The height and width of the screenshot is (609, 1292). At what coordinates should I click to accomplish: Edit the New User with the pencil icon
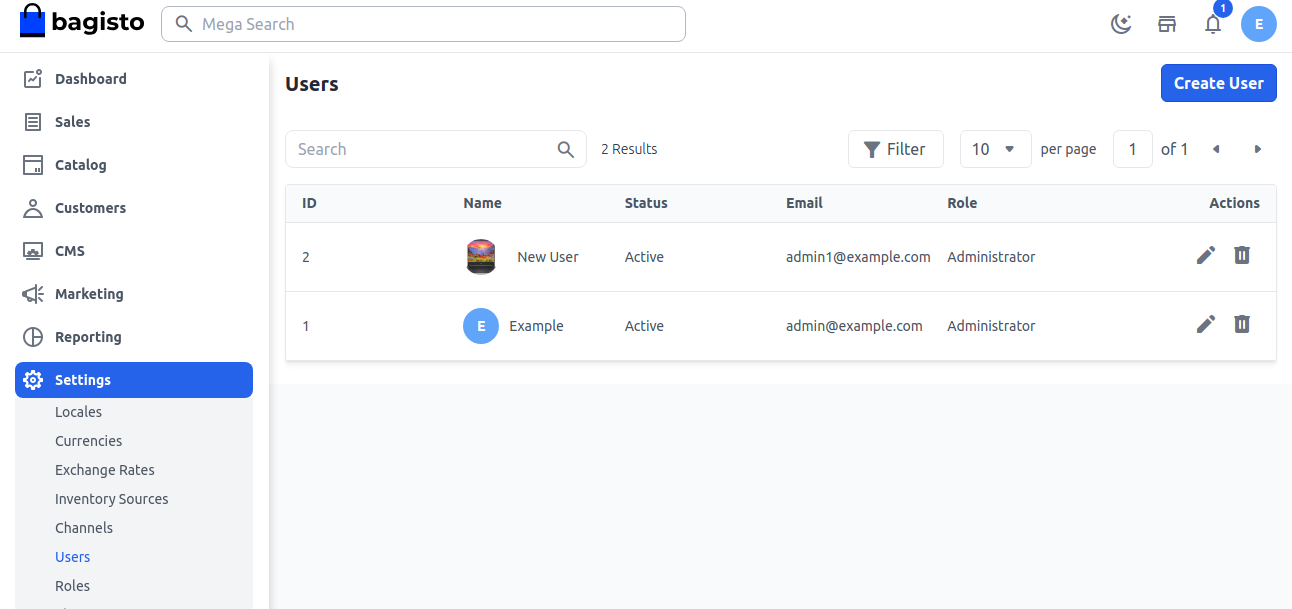pos(1205,255)
